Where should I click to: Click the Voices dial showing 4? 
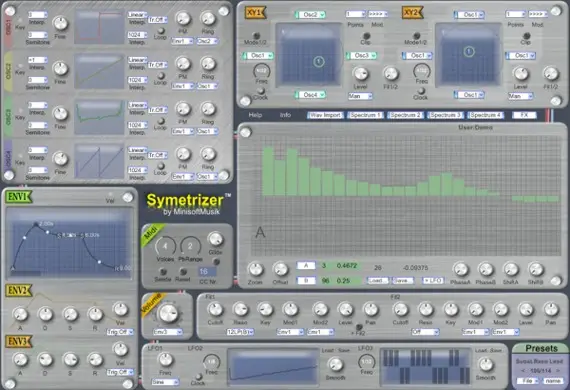tap(165, 246)
